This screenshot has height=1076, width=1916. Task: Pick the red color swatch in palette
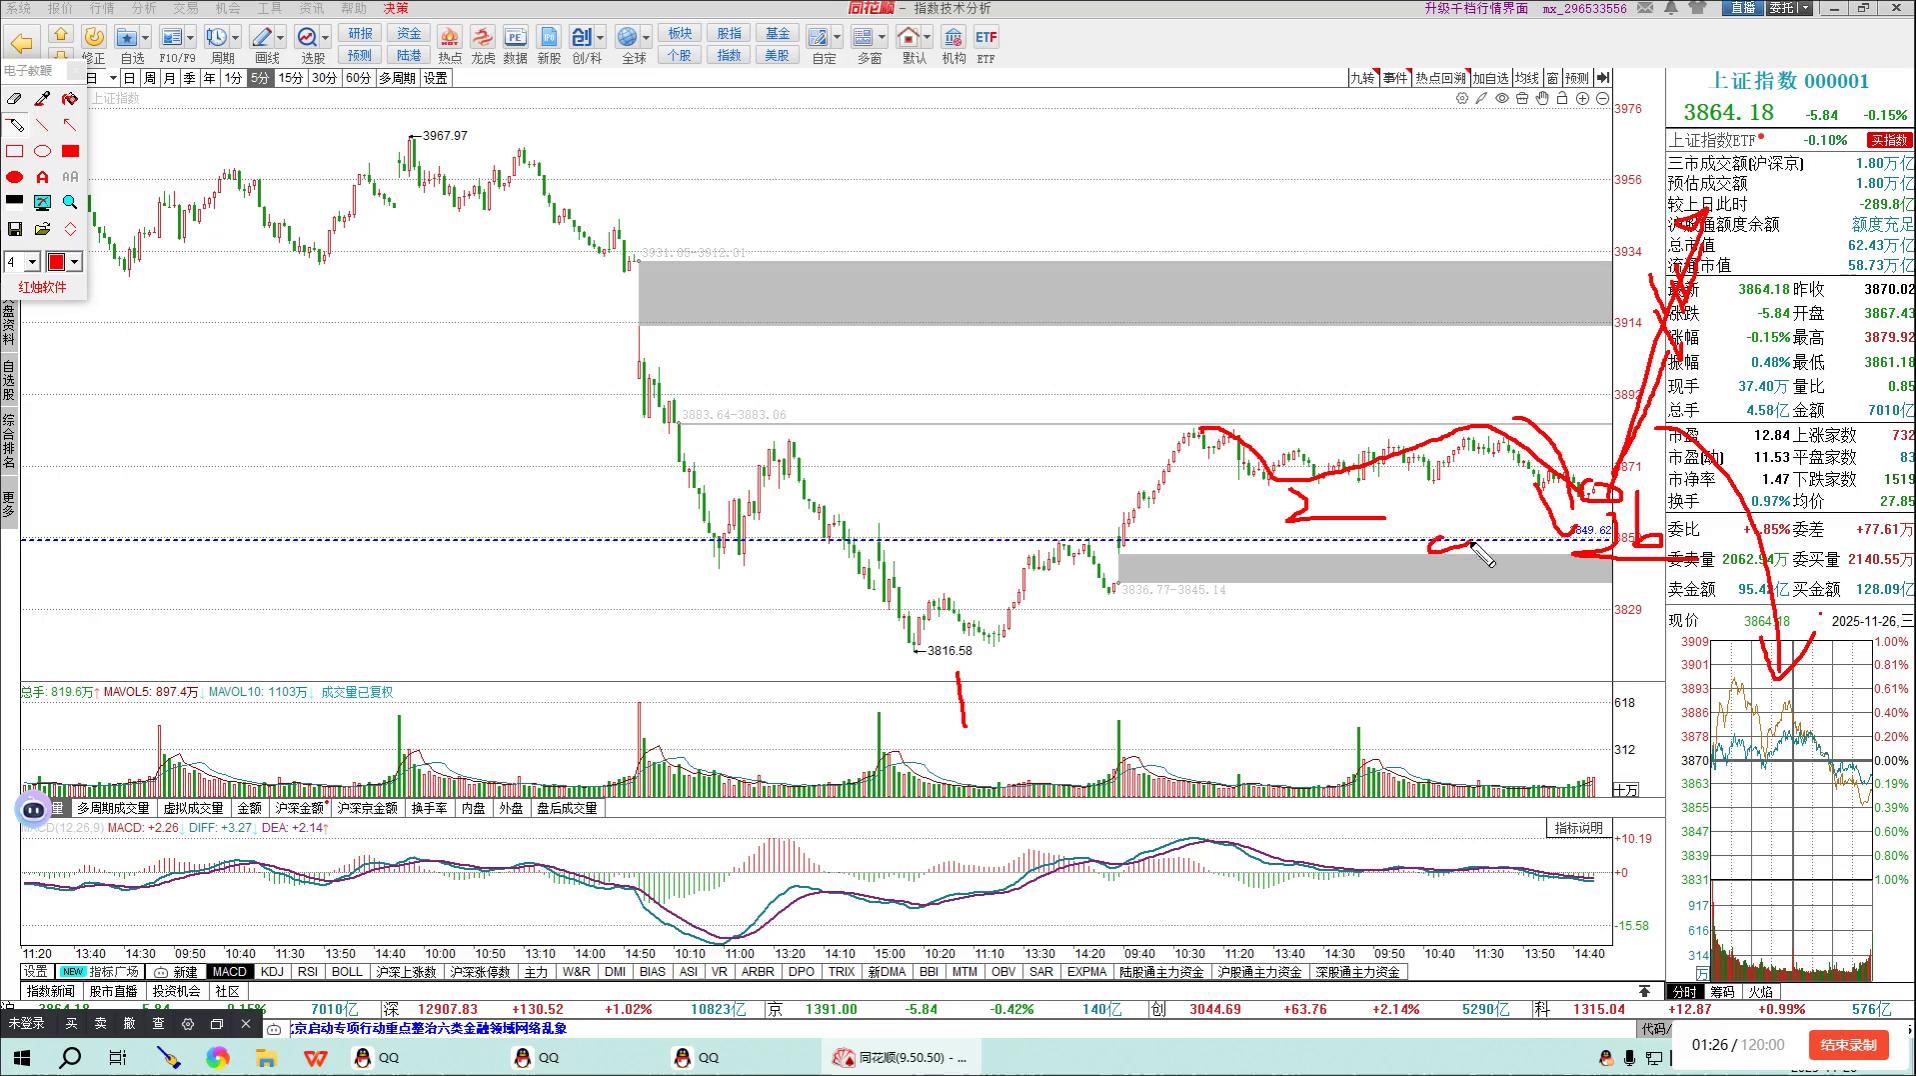point(56,262)
